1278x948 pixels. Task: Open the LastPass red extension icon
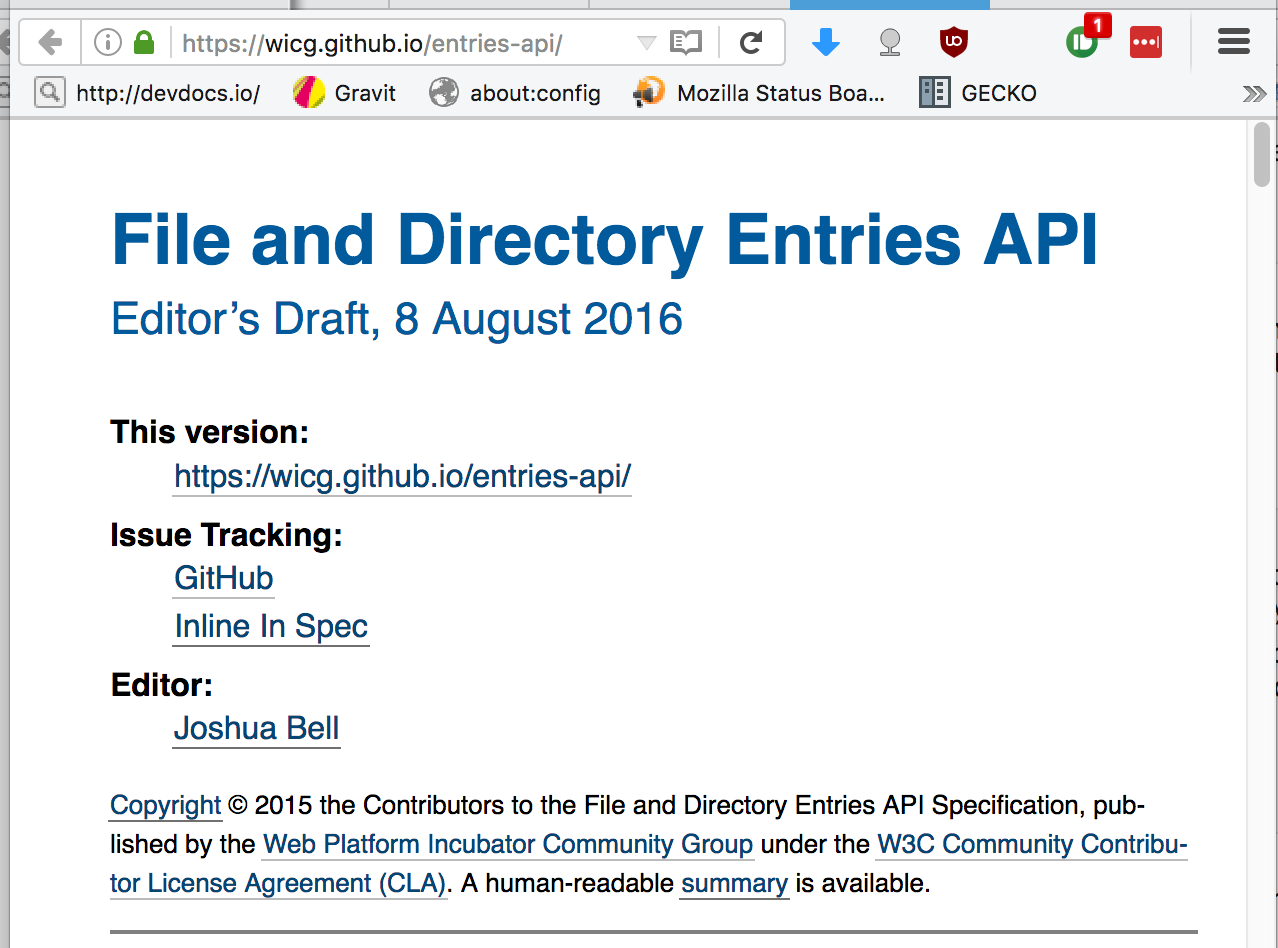point(1145,42)
